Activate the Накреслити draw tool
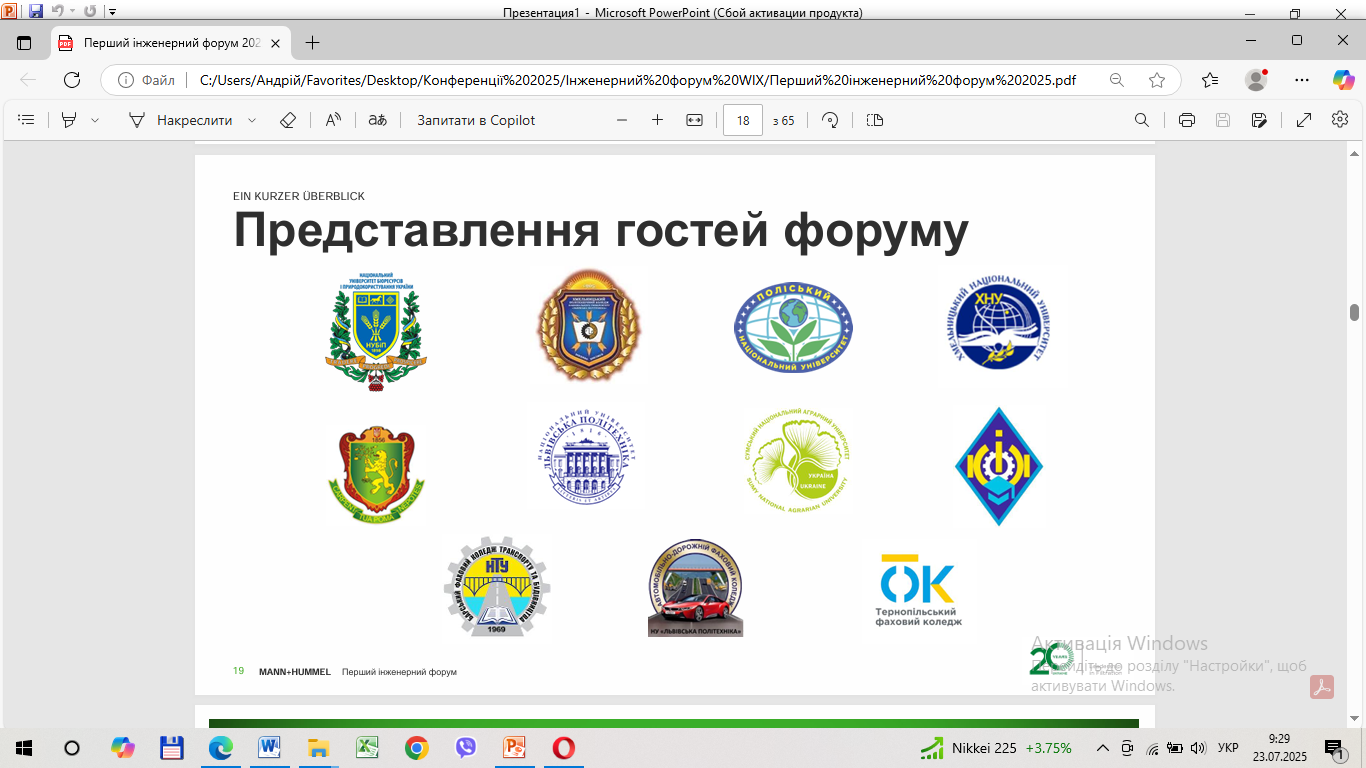Screen dimensions: 1366x768 tap(180, 120)
